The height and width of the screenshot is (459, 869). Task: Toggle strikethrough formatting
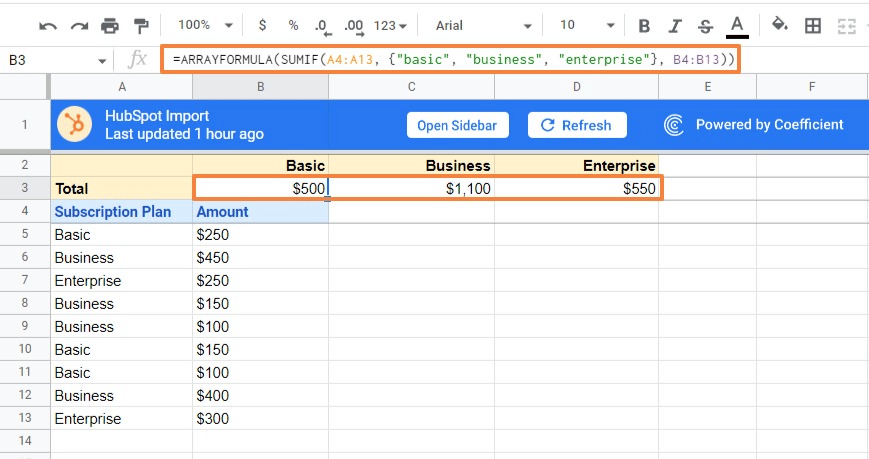706,26
